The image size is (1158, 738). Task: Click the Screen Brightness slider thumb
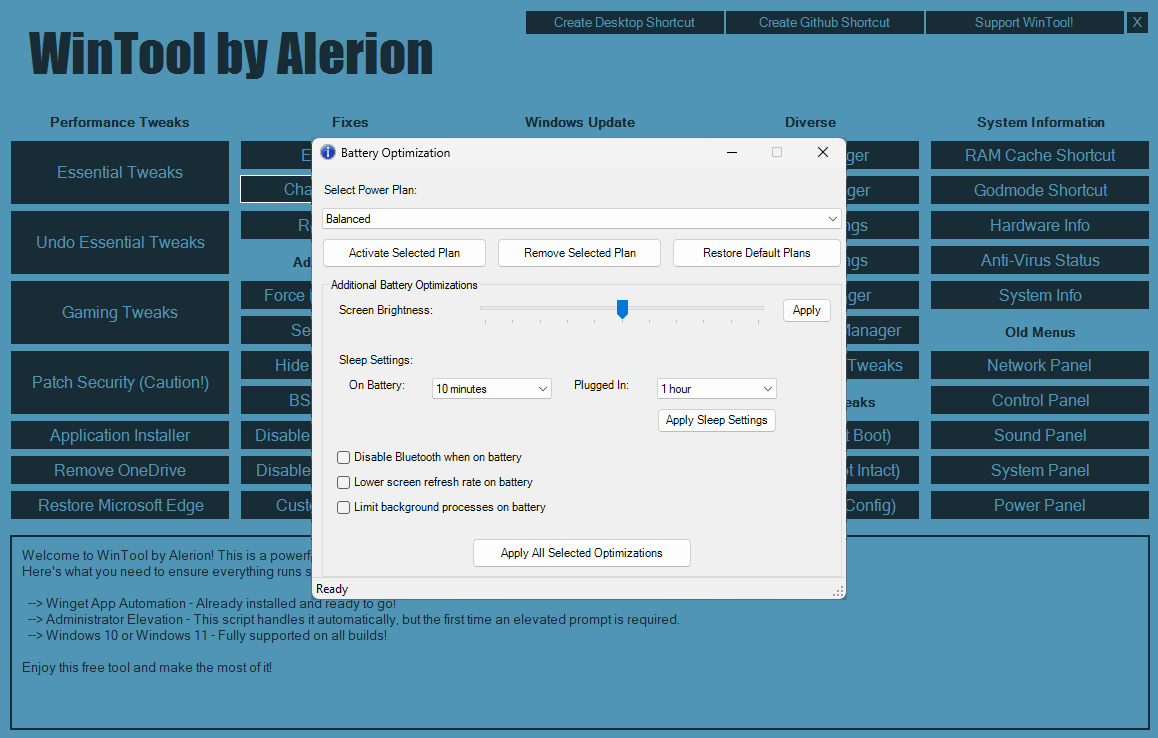coord(623,309)
